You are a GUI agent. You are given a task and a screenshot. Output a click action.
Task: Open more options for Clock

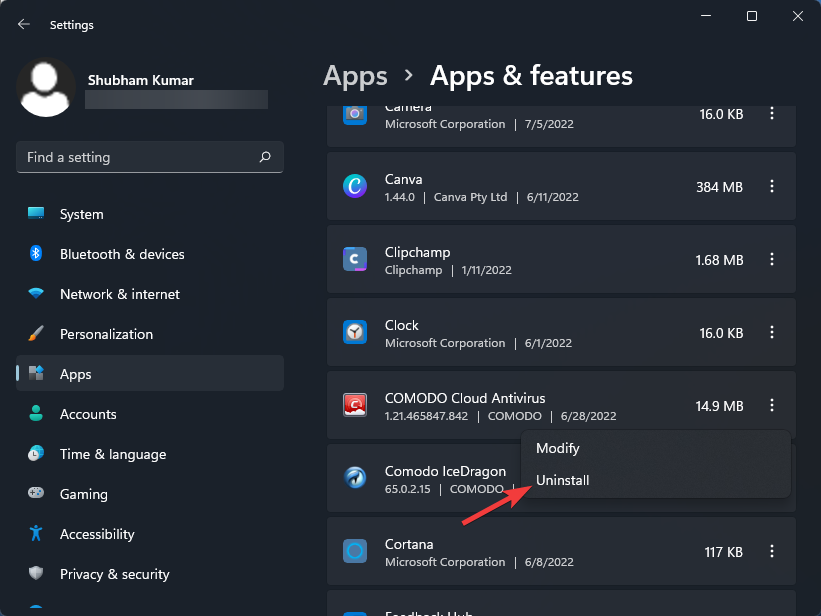pos(771,333)
